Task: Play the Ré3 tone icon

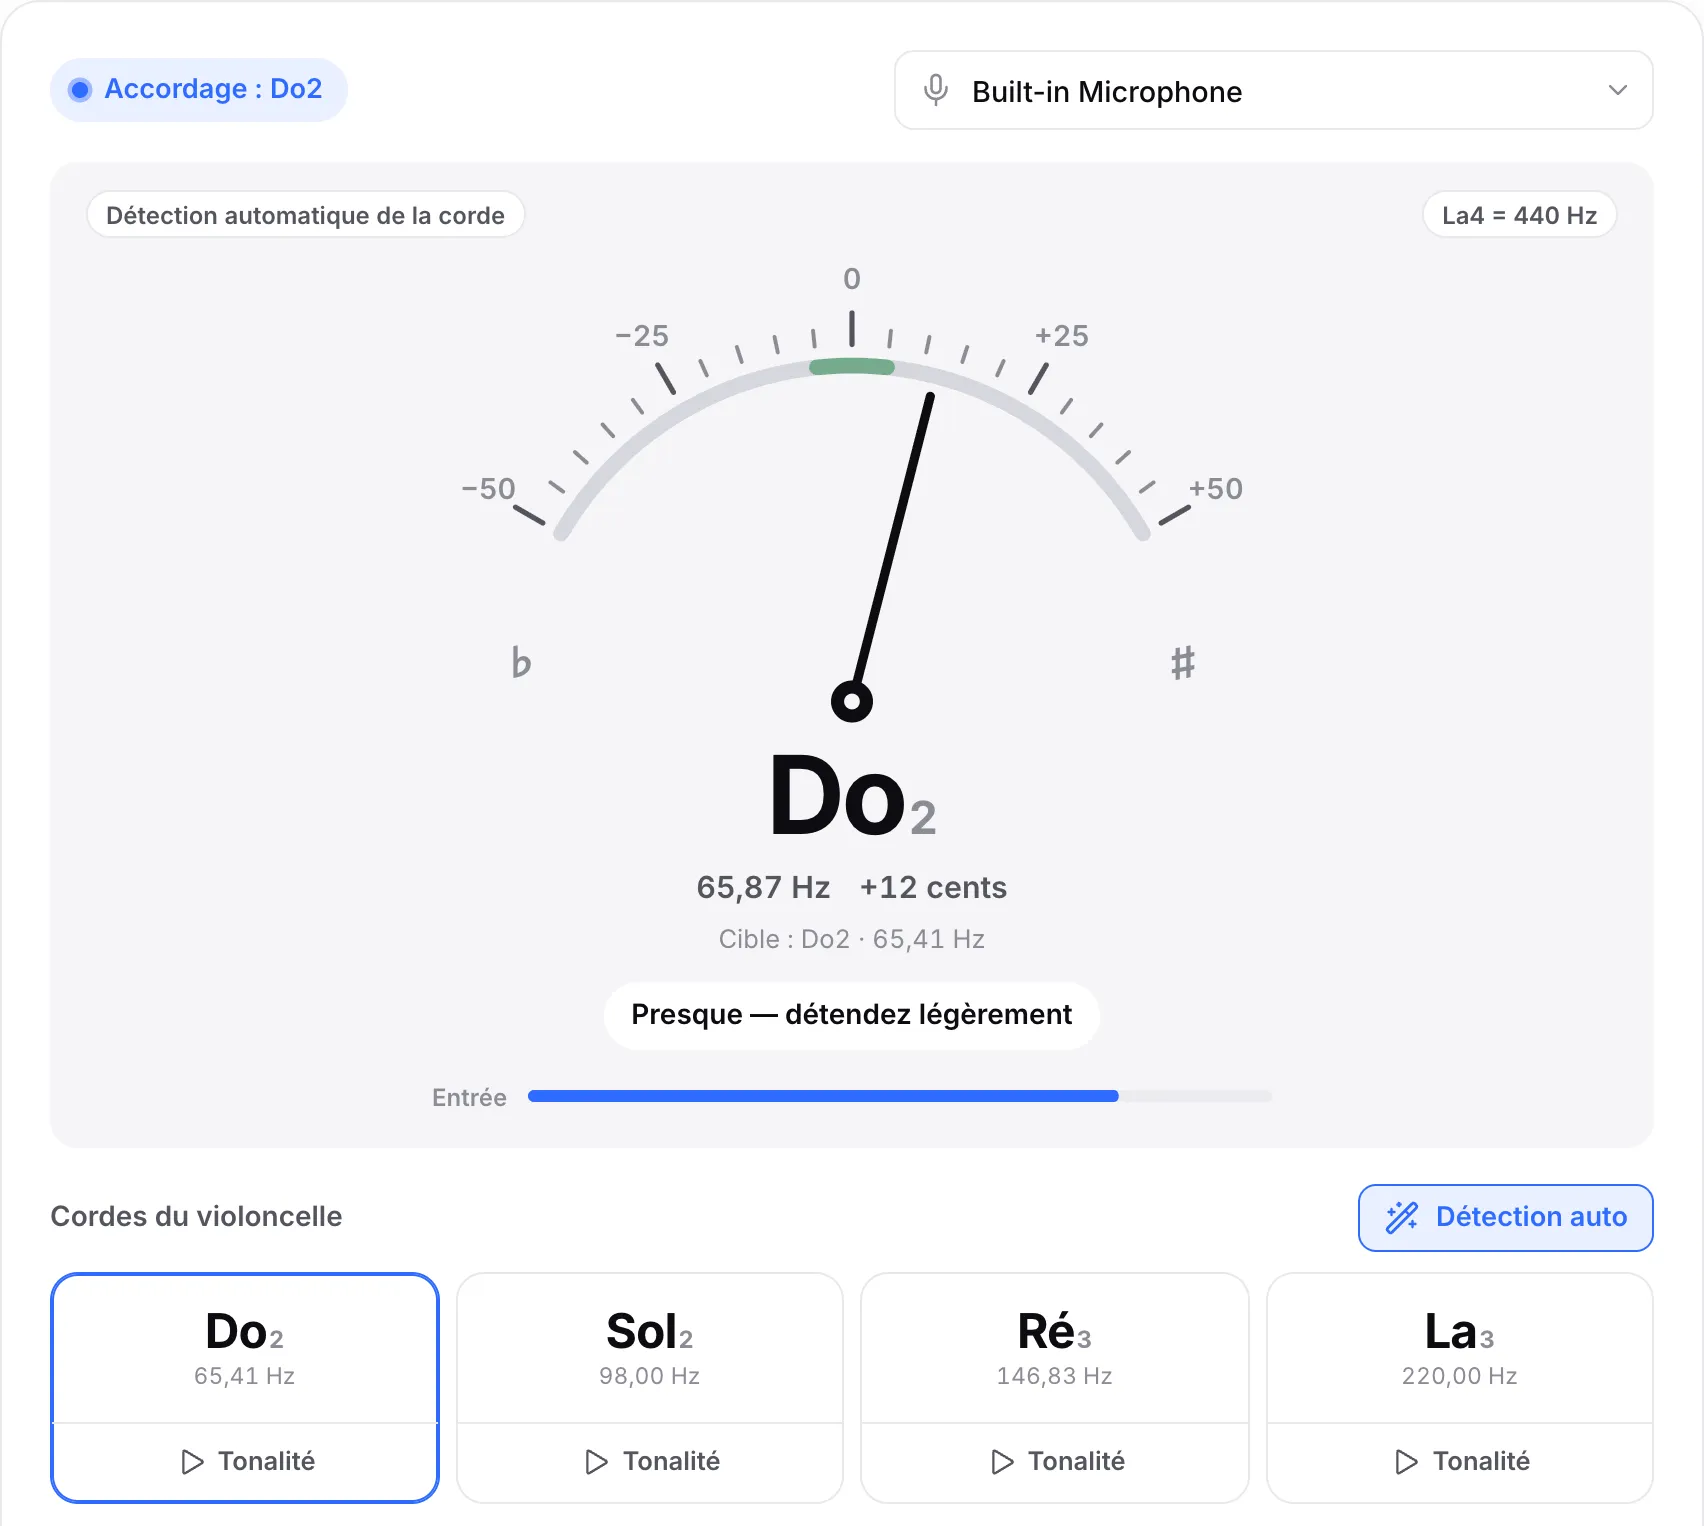Action: 1002,1462
